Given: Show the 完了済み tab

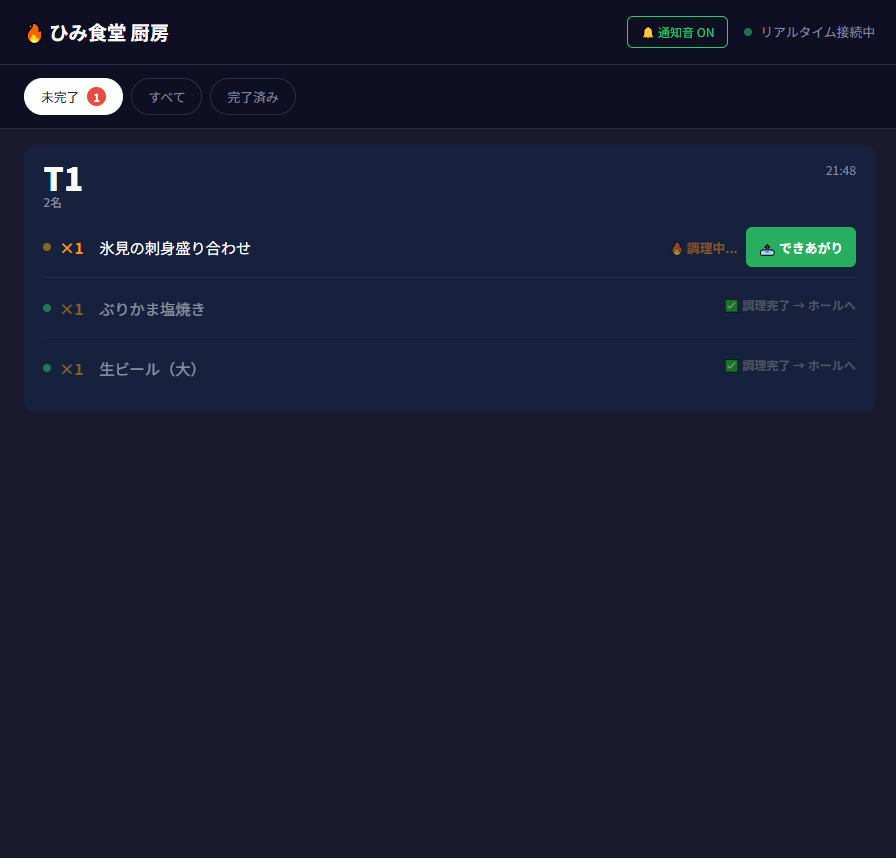Looking at the screenshot, I should [253, 97].
